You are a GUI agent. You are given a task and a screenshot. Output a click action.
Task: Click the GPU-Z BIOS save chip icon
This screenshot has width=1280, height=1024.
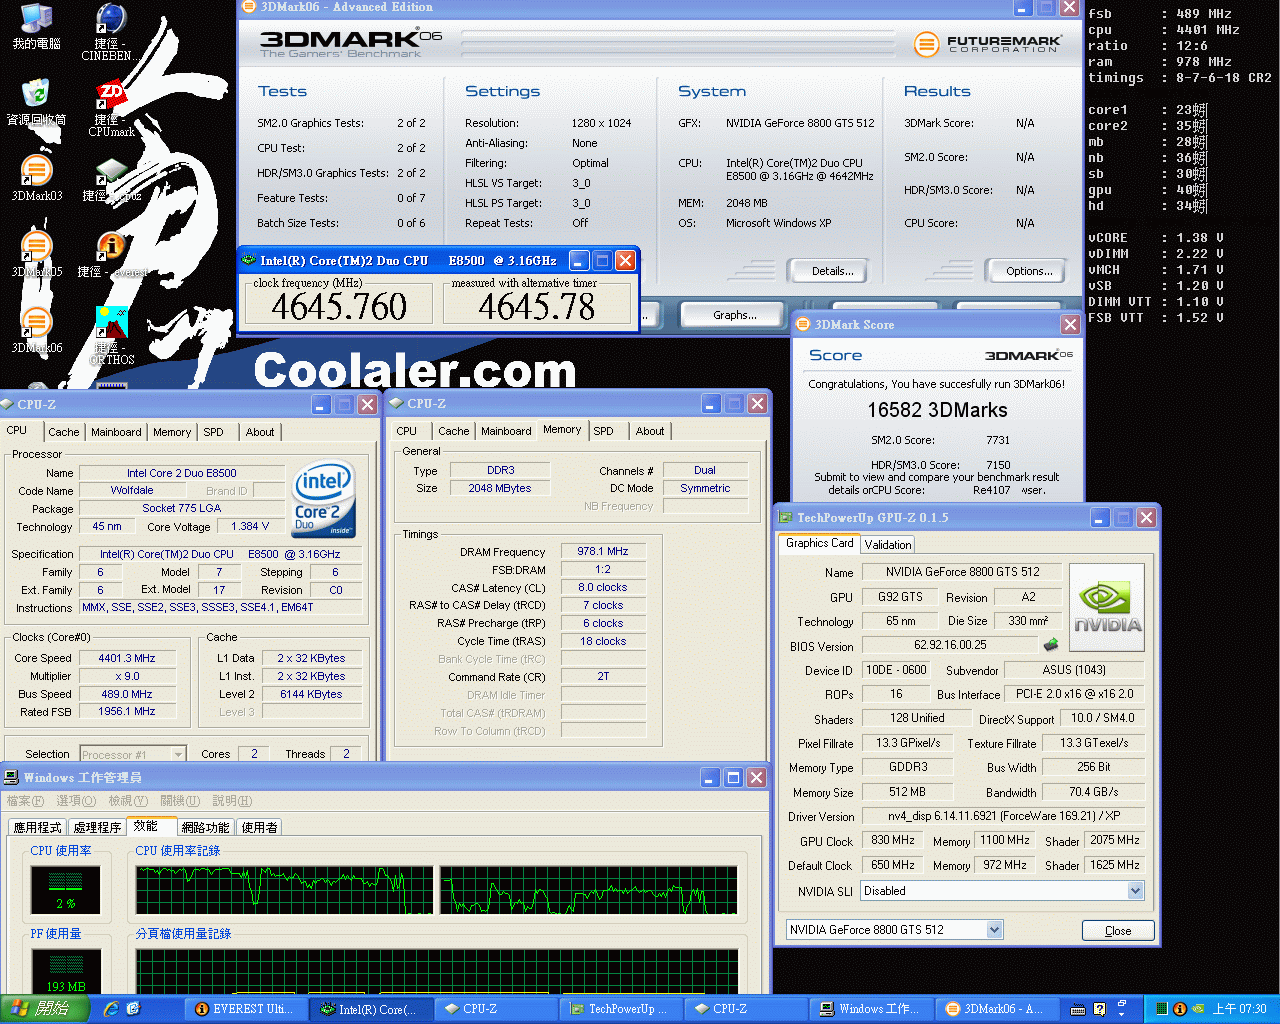point(1051,645)
